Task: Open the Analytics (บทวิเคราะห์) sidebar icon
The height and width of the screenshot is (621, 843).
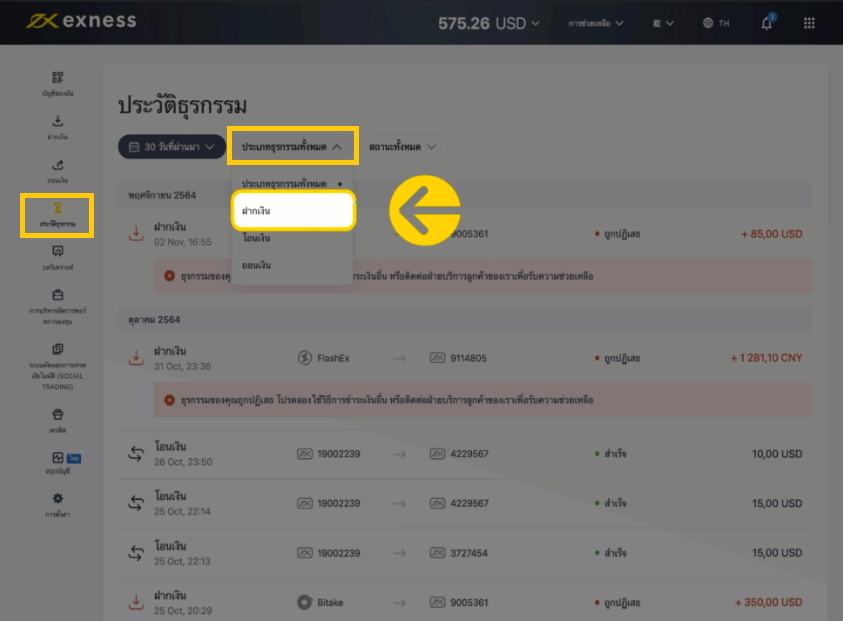Action: [x=55, y=258]
